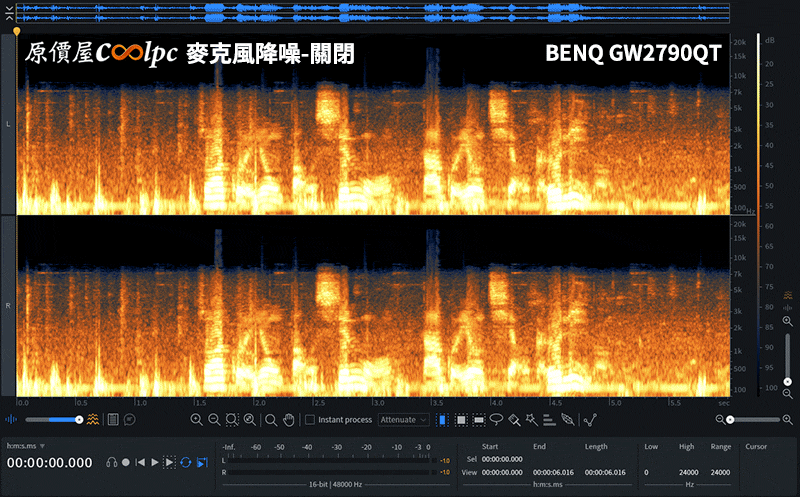Zoom in horizontally with bottom-right plus magnifier
Viewport: 800px width, 497px height.
click(788, 419)
